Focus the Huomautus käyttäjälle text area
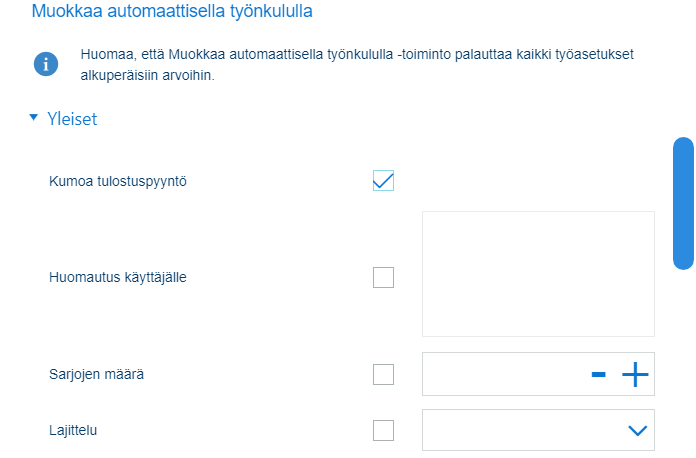This screenshot has height=458, width=696. tap(538, 274)
